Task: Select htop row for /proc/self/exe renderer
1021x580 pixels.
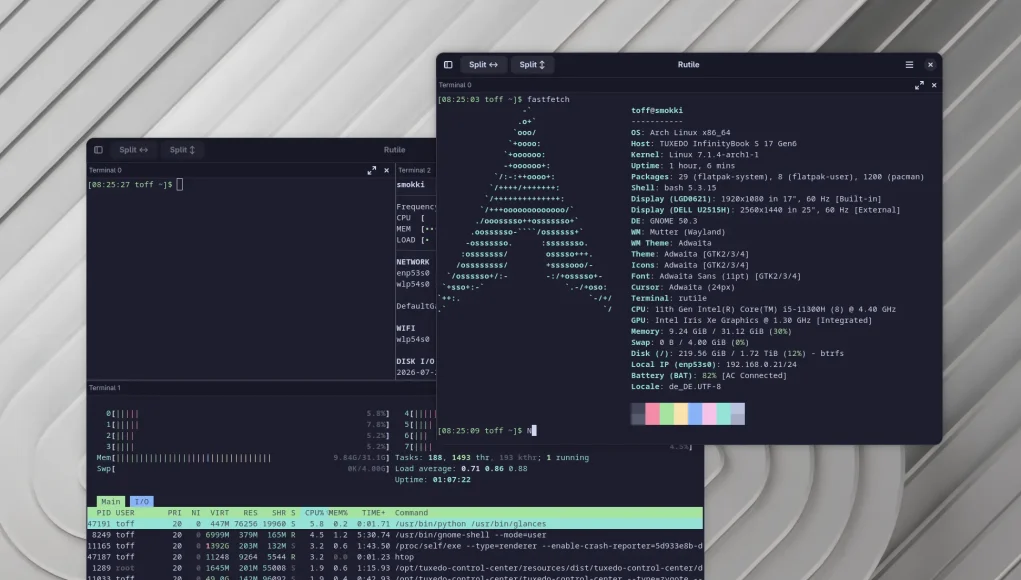Action: click(x=395, y=546)
